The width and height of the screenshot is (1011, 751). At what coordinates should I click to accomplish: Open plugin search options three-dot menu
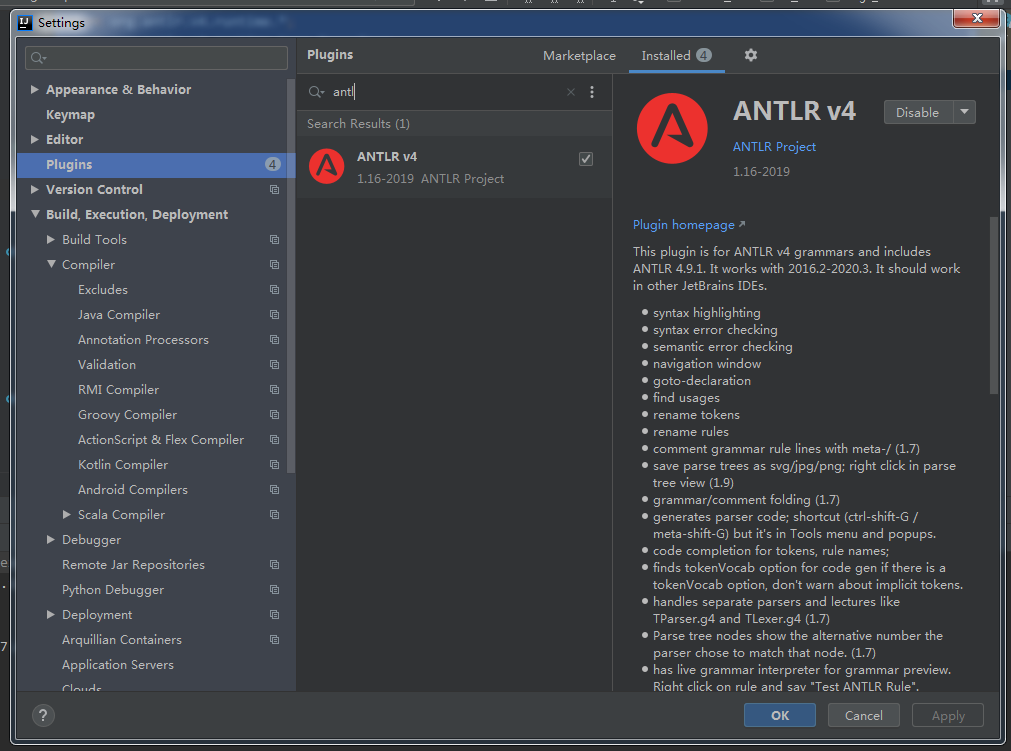click(592, 92)
